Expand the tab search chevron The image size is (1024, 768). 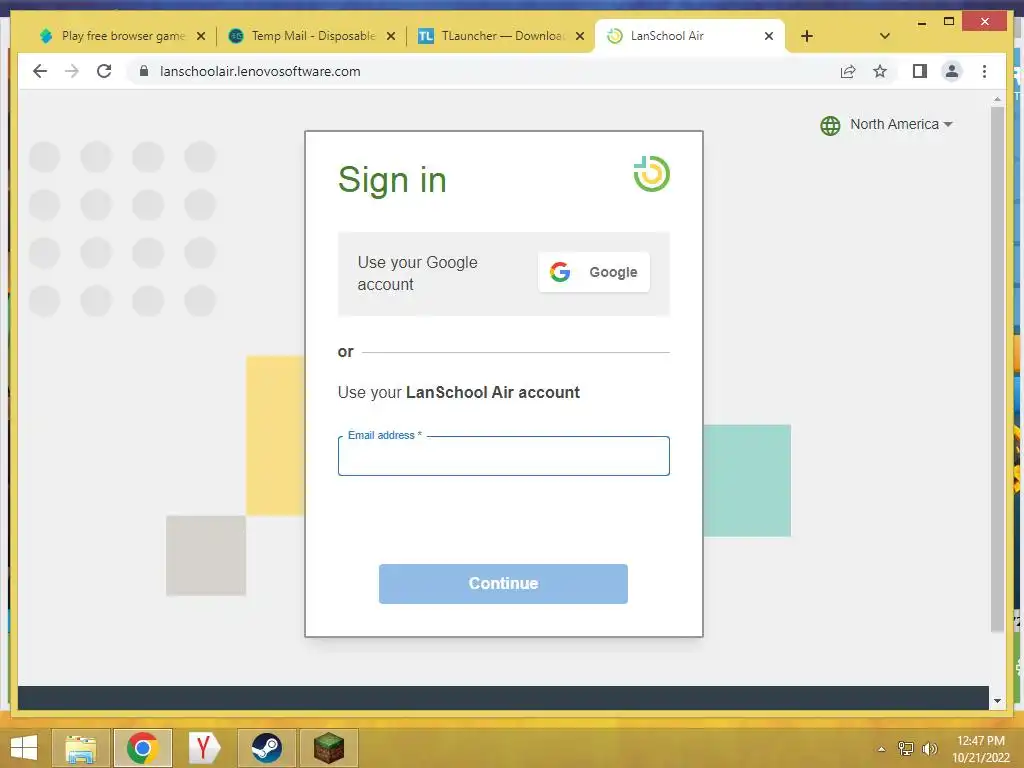[x=885, y=36]
